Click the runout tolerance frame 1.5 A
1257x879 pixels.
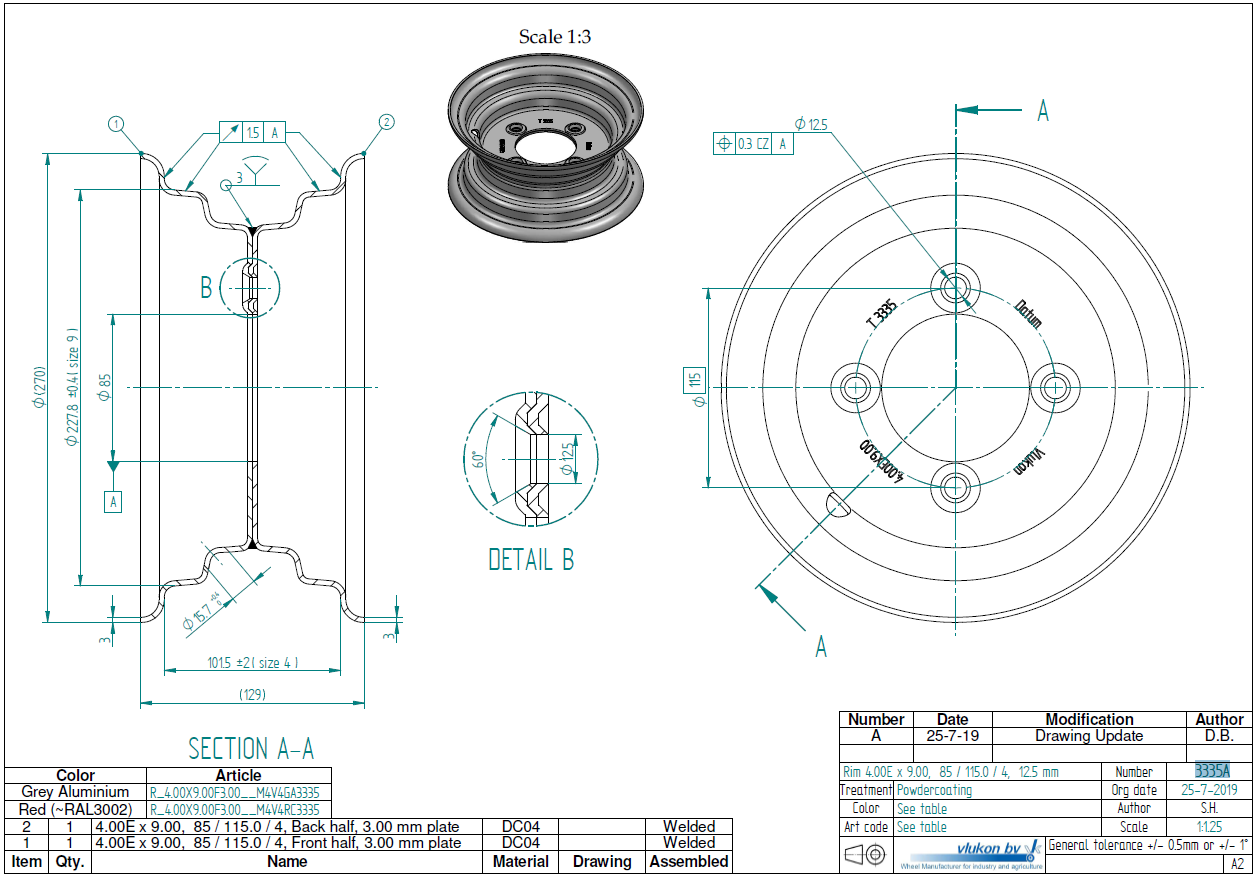tap(253, 132)
